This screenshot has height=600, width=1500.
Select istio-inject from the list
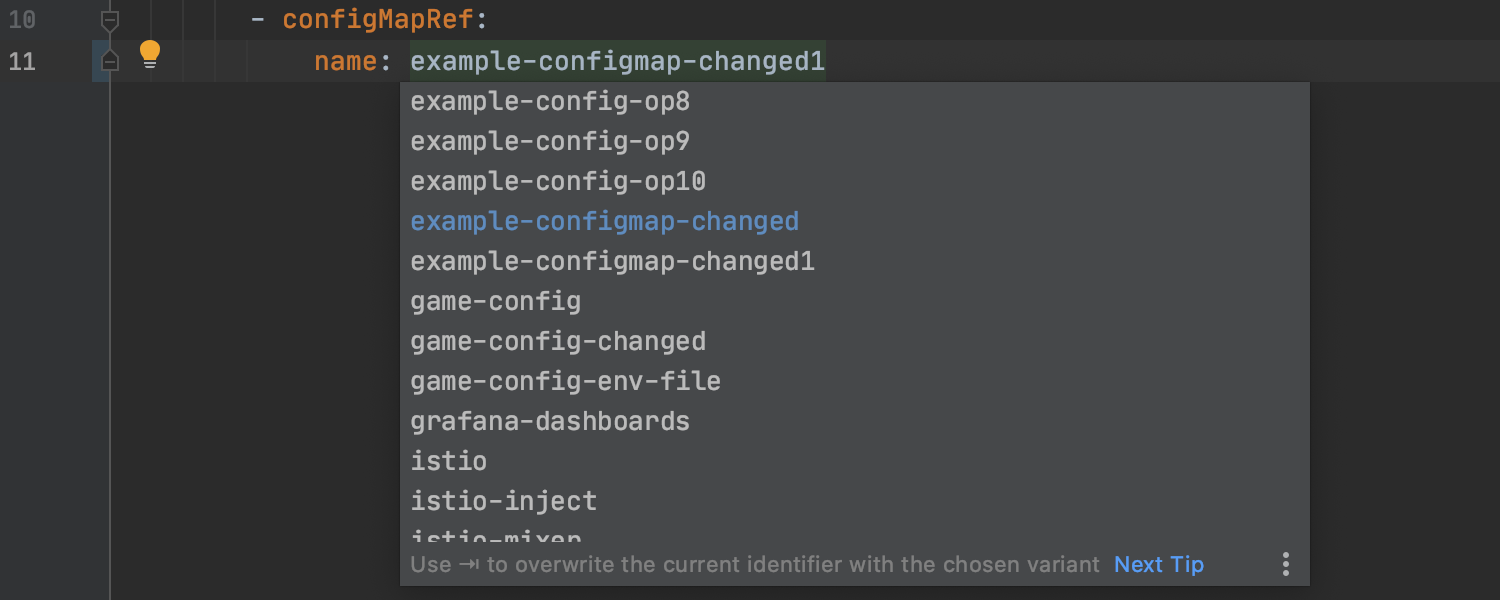point(855,502)
